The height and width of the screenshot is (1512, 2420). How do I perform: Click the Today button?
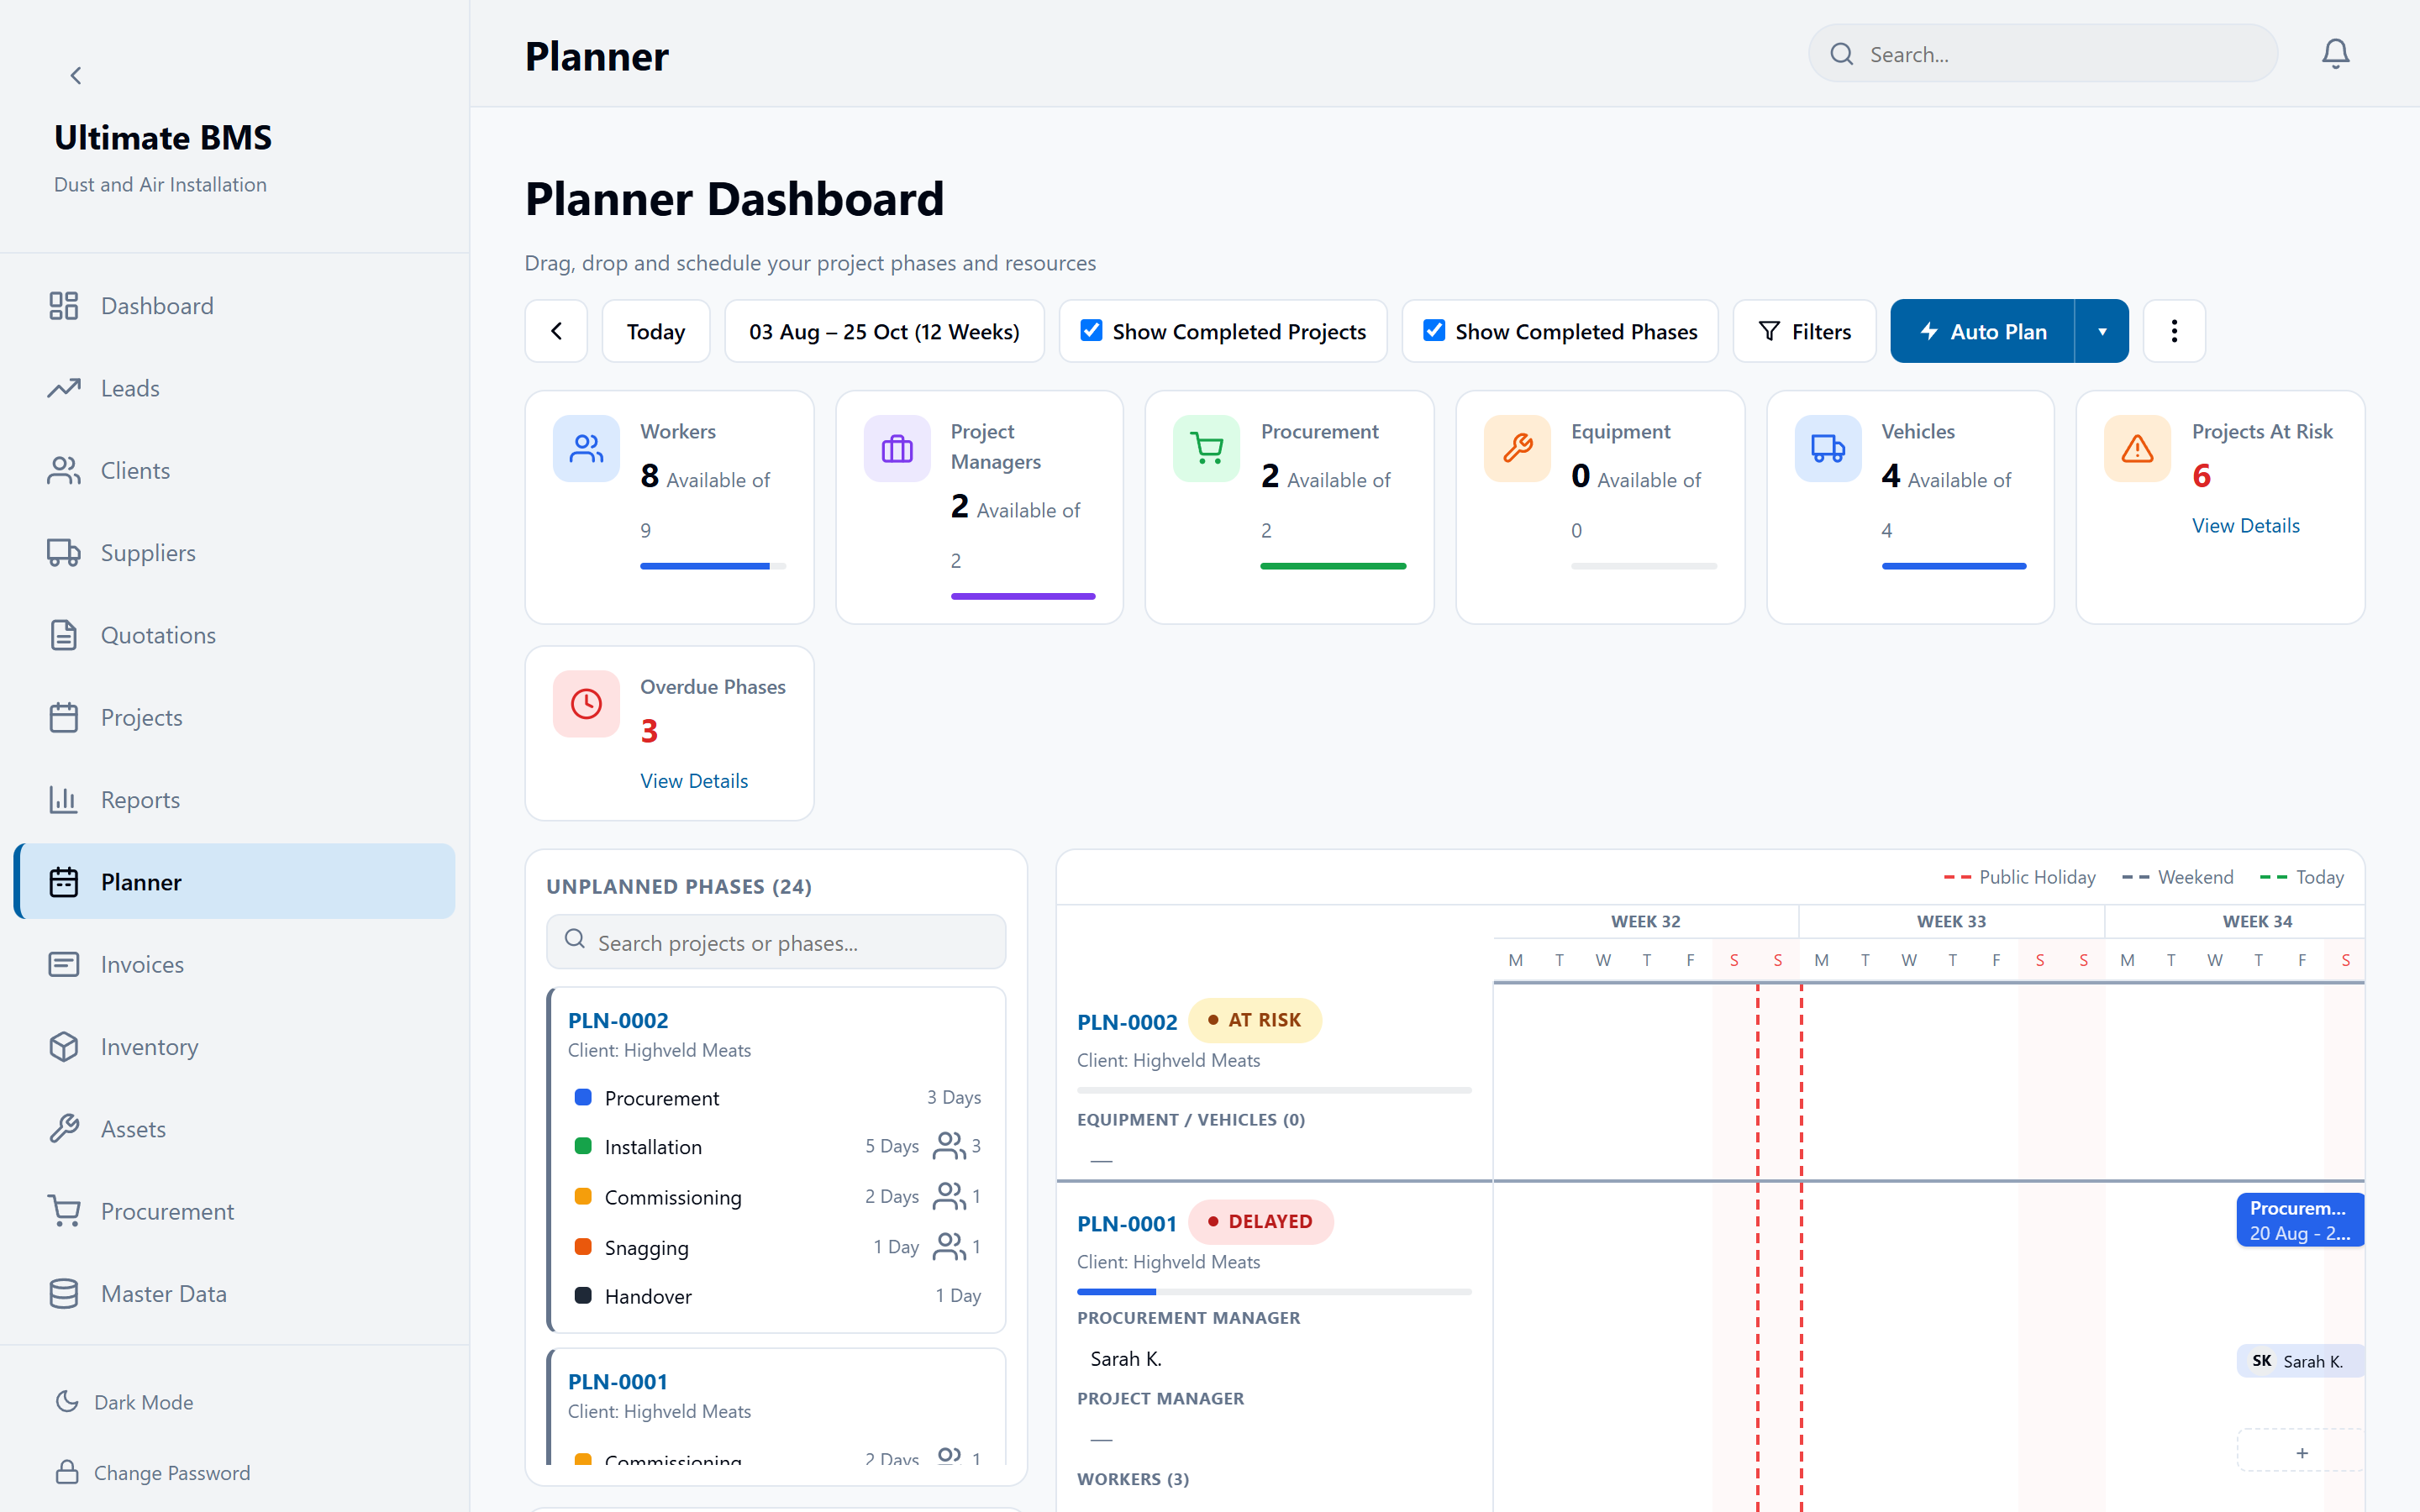[x=656, y=331]
